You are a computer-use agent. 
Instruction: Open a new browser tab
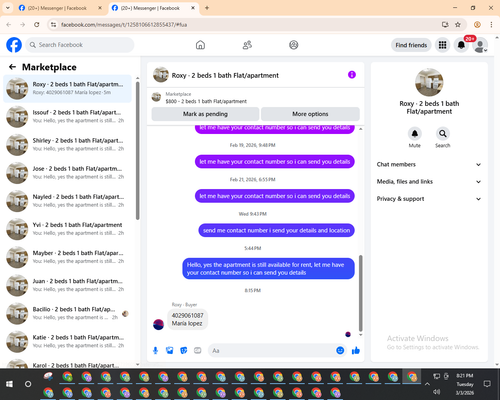pyautogui.click(x=207, y=8)
